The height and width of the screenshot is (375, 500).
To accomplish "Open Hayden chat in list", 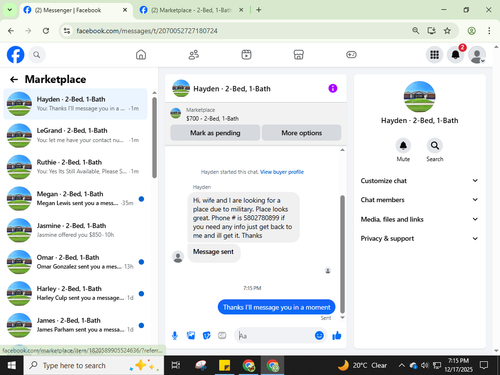I will [75, 104].
